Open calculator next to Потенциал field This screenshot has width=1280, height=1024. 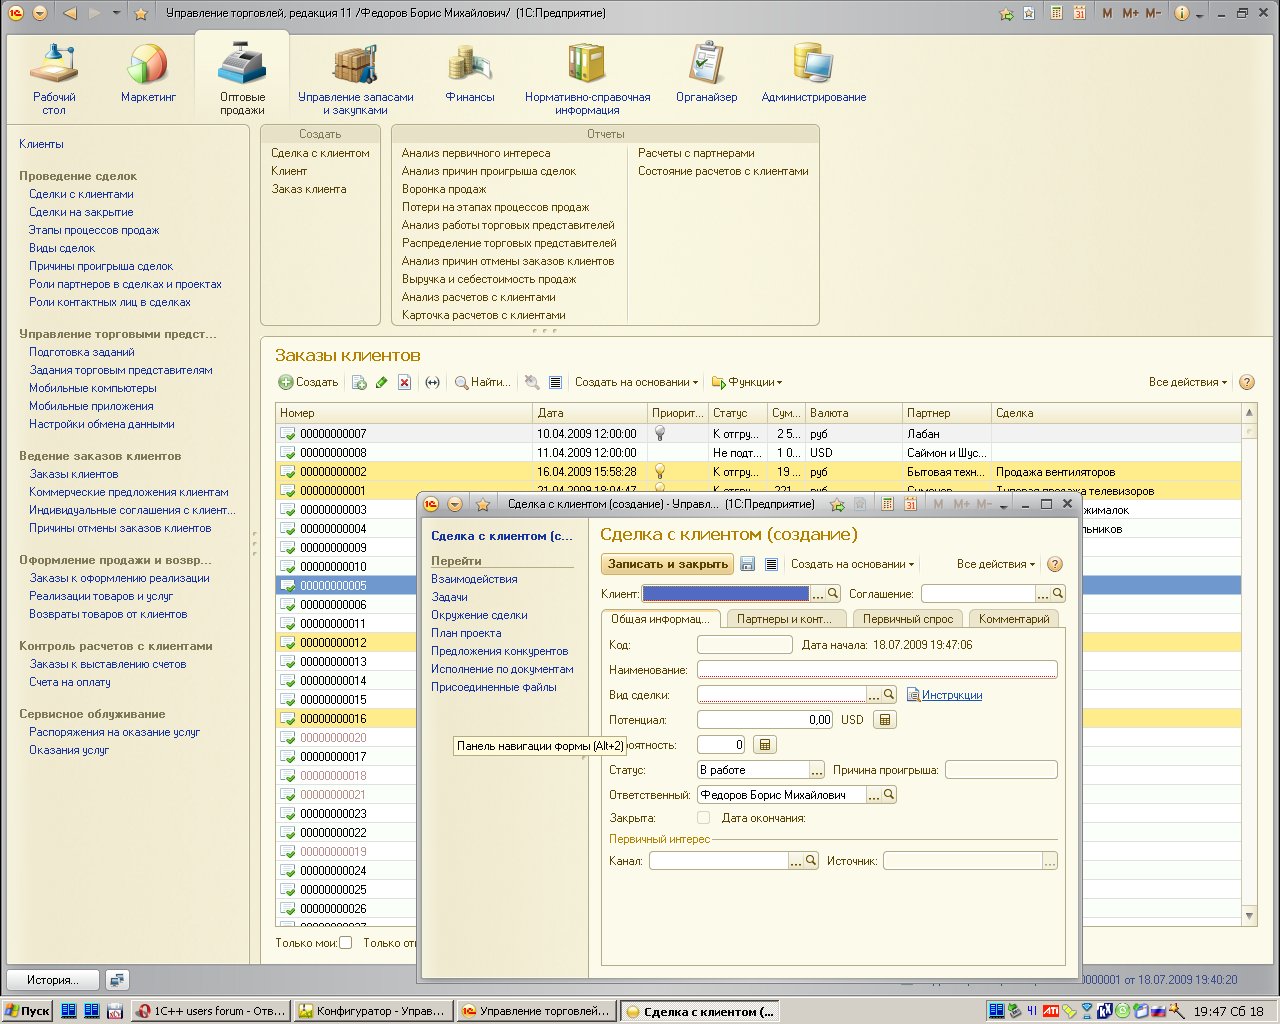[x=884, y=720]
